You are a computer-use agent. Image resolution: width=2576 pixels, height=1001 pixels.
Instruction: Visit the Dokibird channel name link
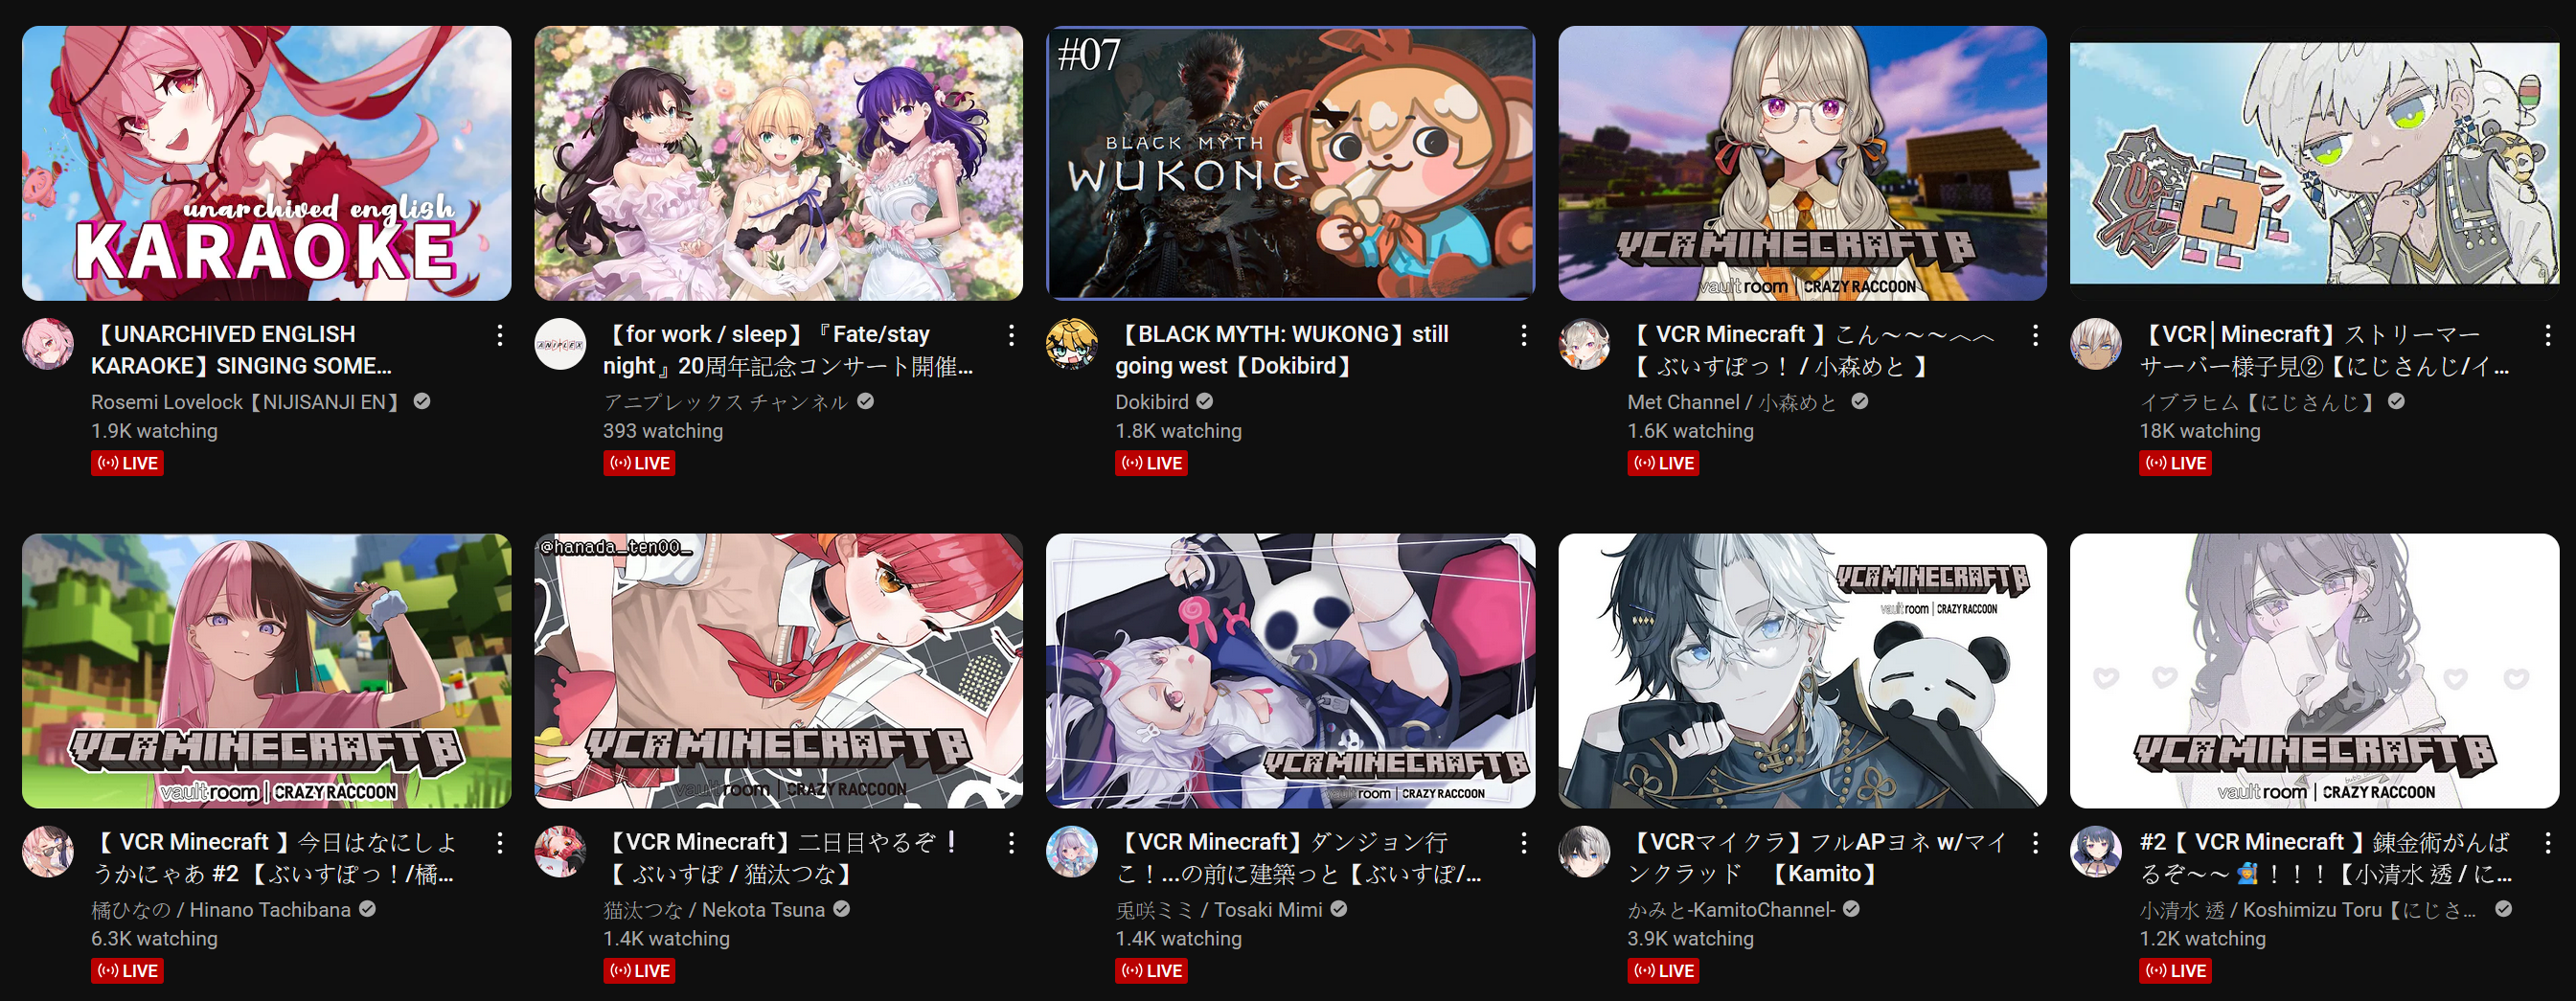point(1152,402)
